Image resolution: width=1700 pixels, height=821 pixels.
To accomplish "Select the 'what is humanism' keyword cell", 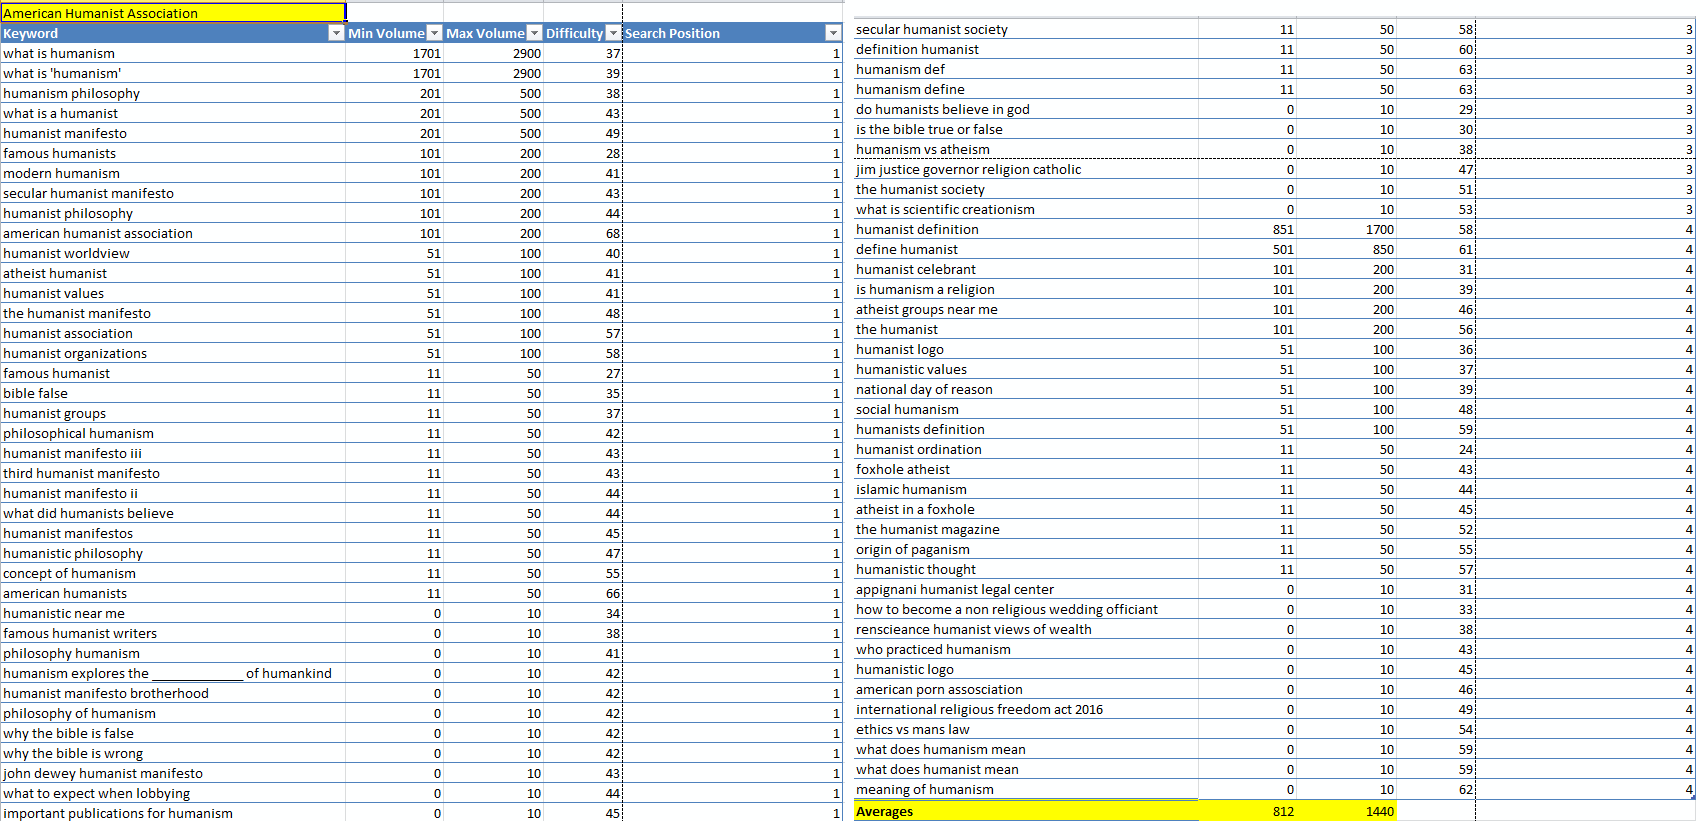I will (x=173, y=53).
